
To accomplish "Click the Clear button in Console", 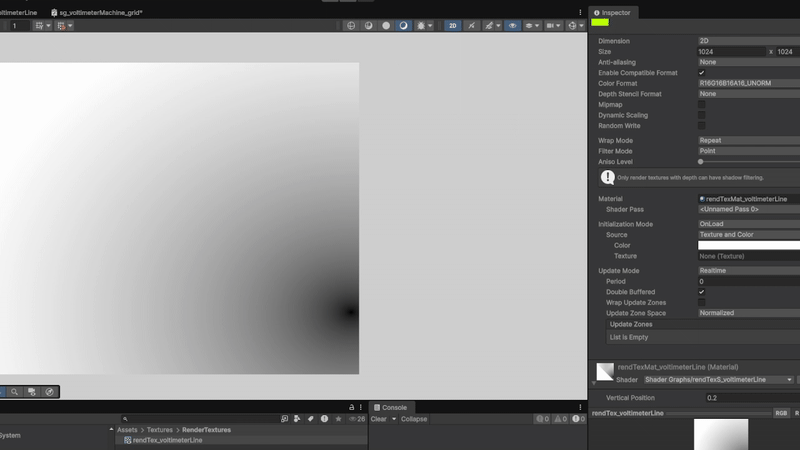I will (379, 419).
